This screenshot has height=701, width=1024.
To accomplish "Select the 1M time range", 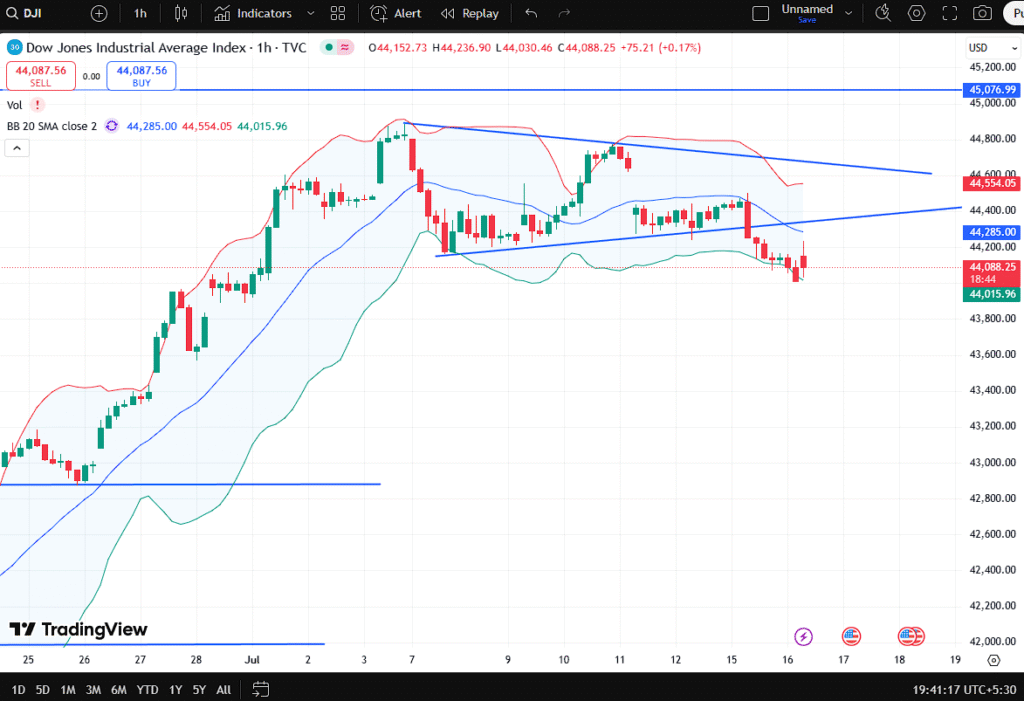I will tap(68, 689).
